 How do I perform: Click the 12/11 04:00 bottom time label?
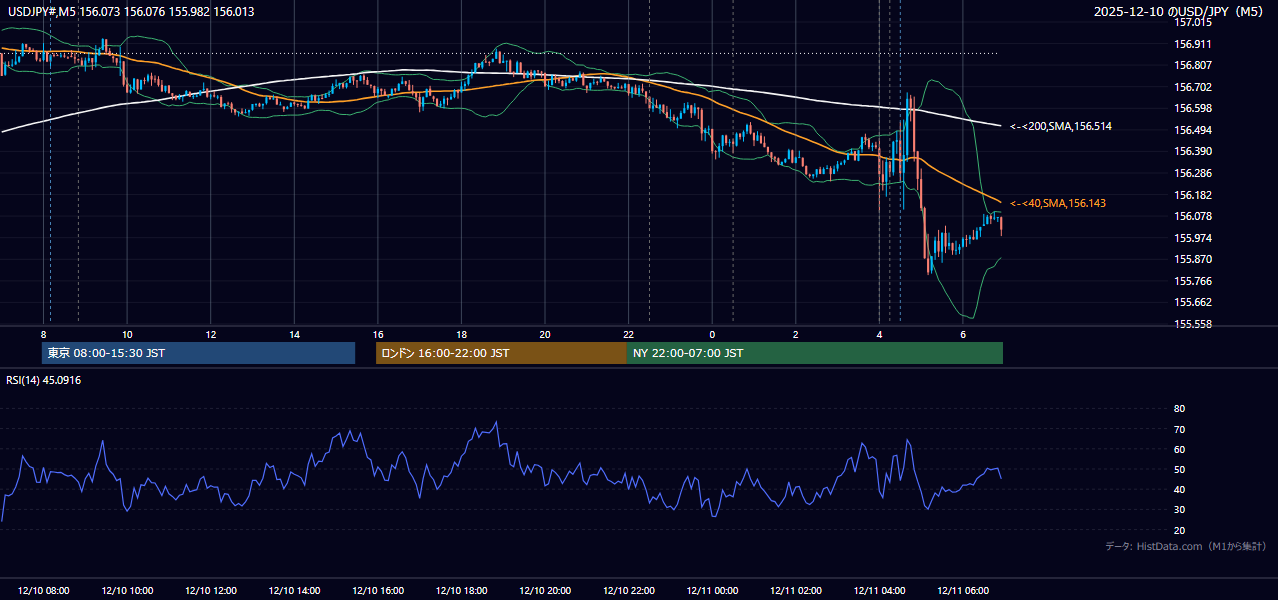pyautogui.click(x=879, y=591)
